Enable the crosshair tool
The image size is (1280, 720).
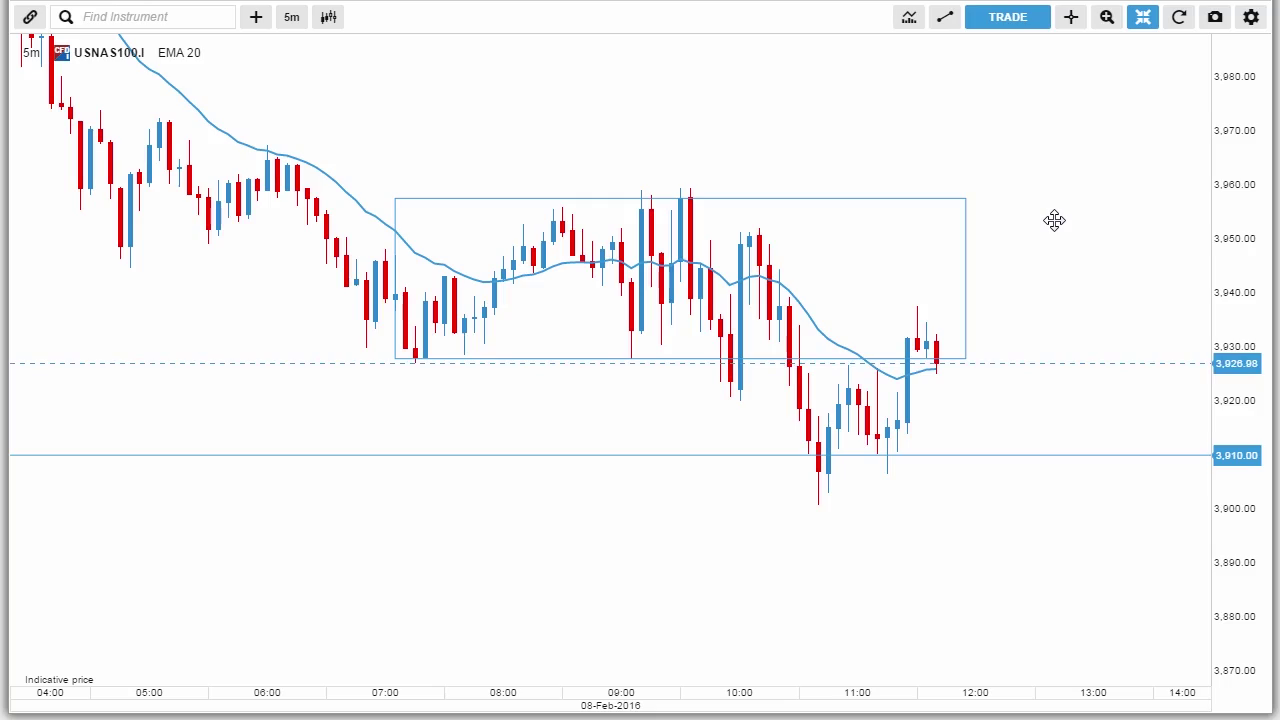(x=1071, y=17)
